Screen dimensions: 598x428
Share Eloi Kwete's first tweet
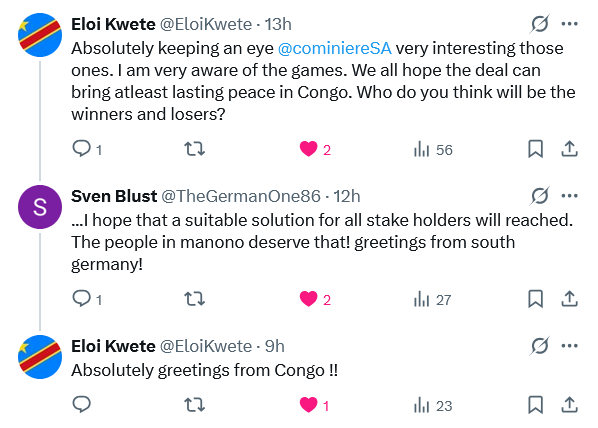pos(569,149)
